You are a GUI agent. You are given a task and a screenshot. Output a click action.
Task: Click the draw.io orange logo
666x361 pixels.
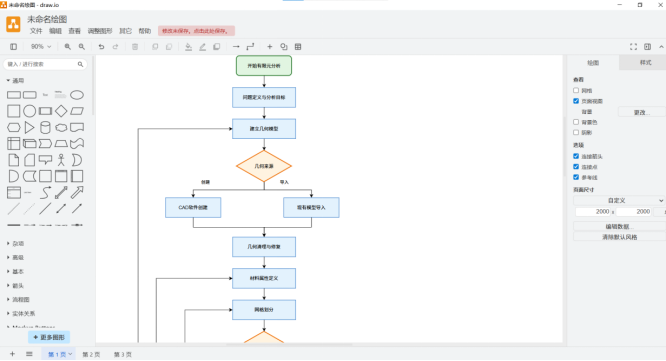[13, 24]
